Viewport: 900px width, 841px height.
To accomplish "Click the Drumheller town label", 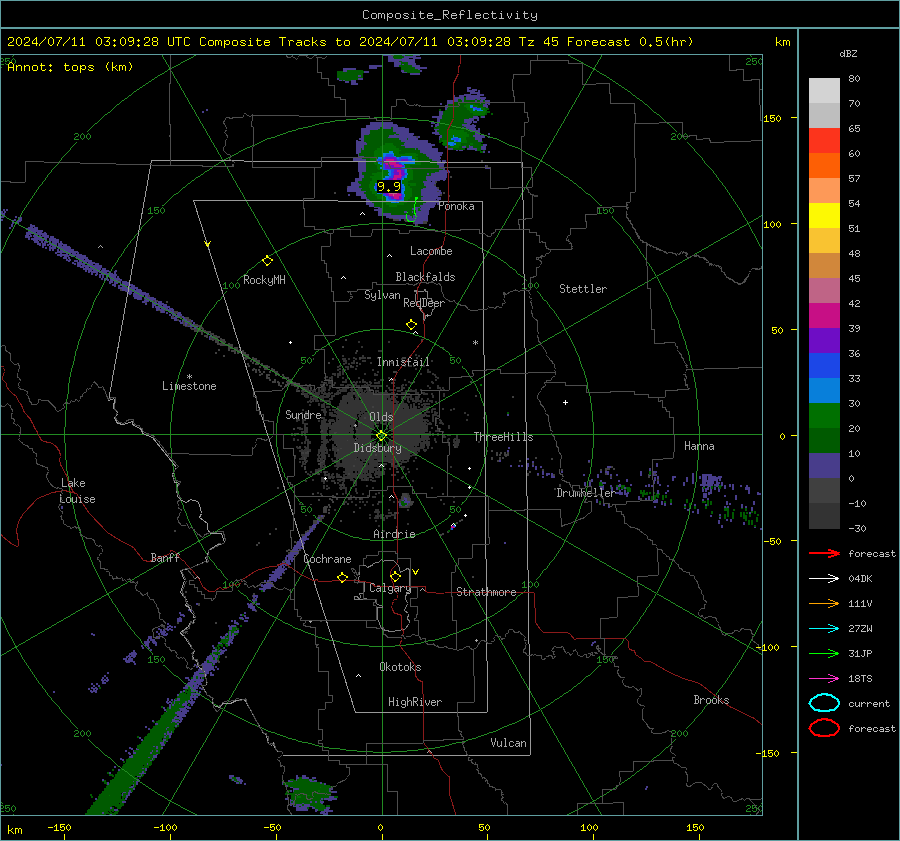I will [x=585, y=493].
